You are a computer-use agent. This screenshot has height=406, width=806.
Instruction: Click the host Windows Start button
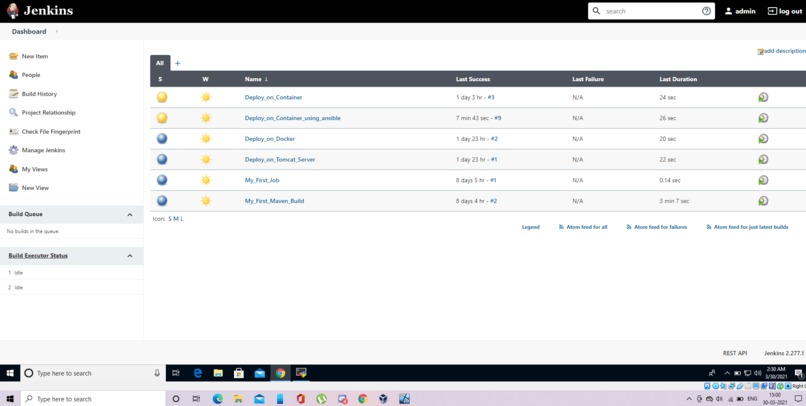9,399
